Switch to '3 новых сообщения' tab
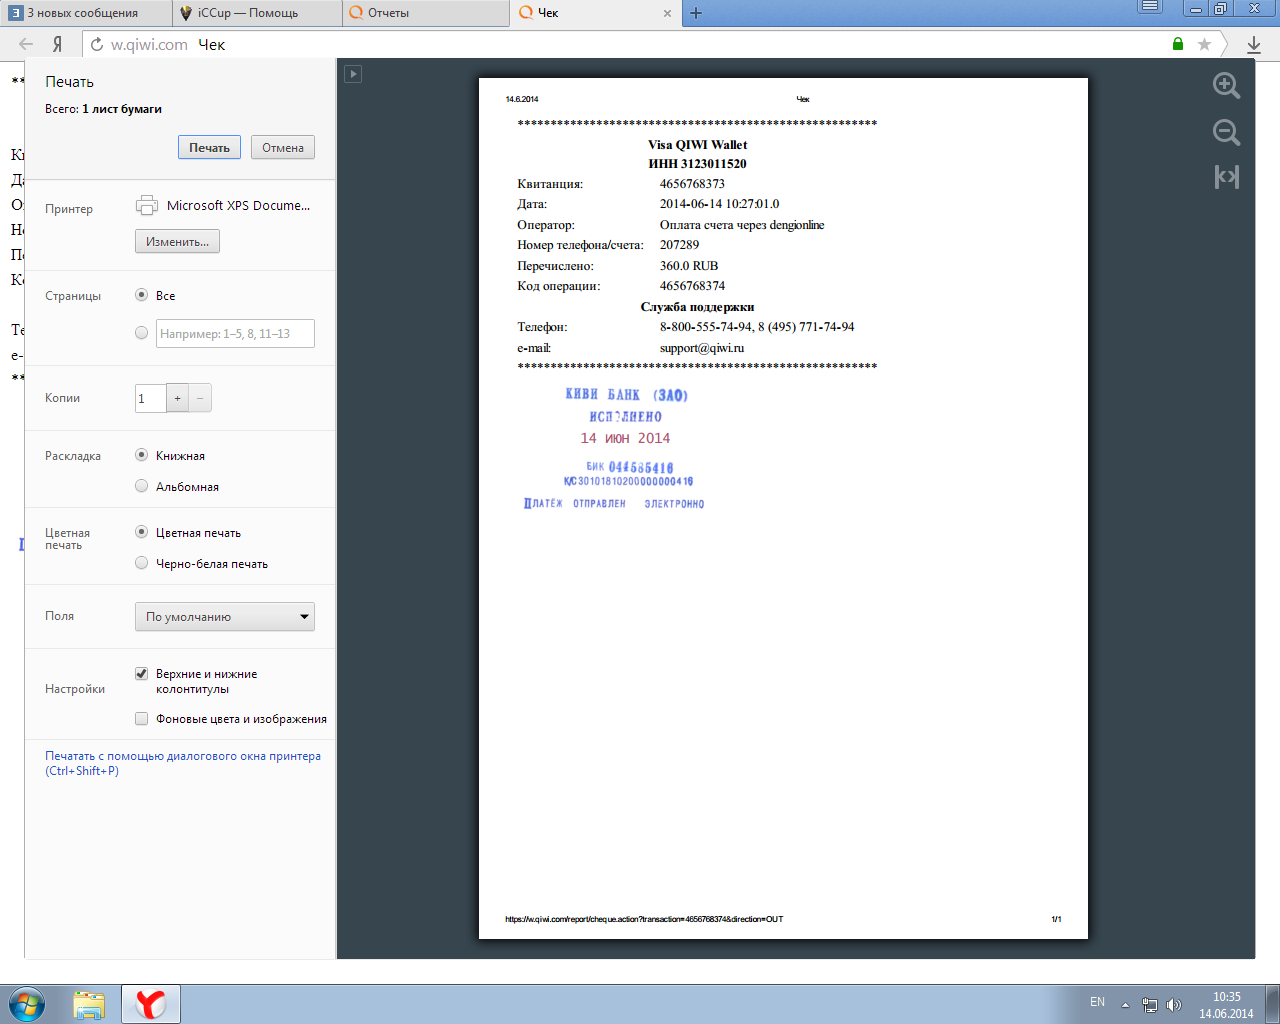Screen dimensions: 1280x1024 [x=84, y=13]
